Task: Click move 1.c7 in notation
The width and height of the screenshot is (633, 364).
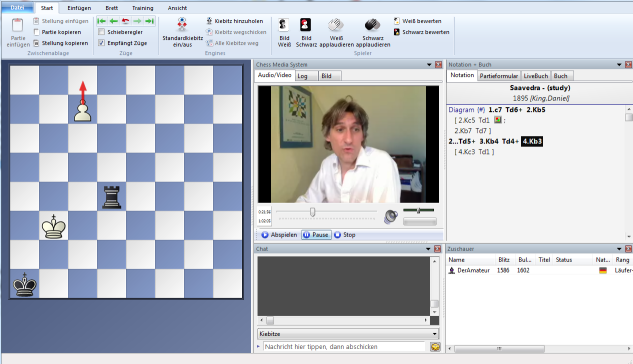Action: click(495, 110)
